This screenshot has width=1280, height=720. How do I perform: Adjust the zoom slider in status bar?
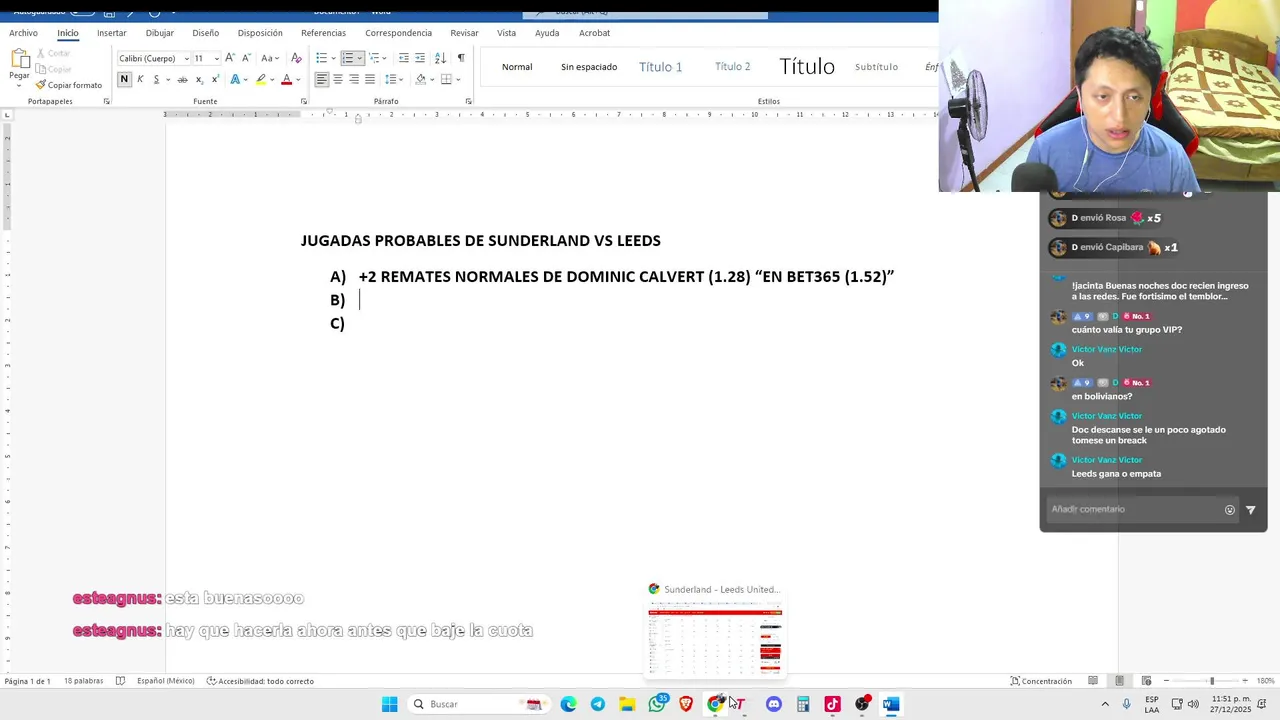point(1211,681)
